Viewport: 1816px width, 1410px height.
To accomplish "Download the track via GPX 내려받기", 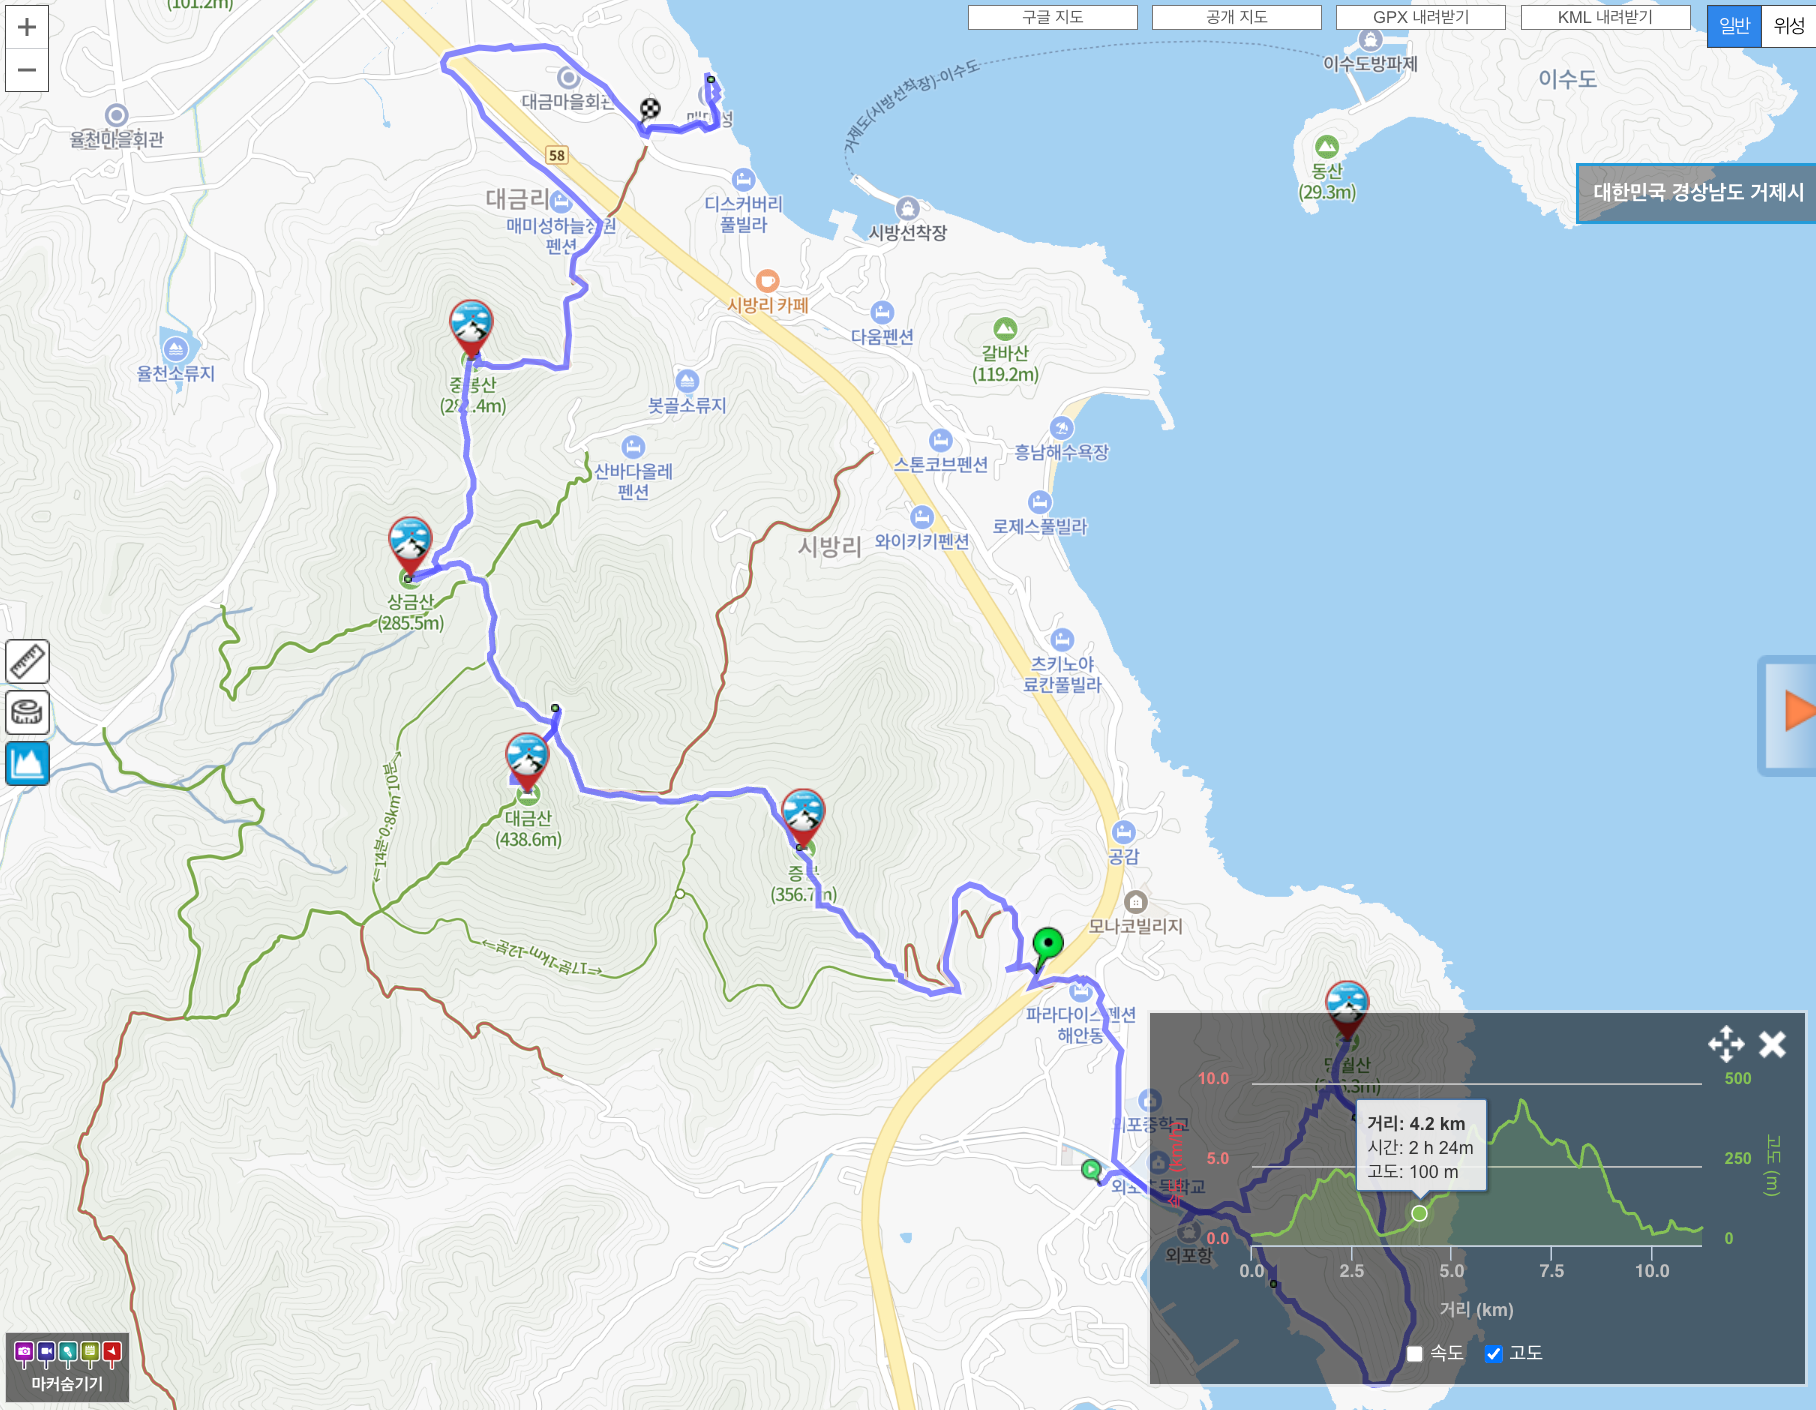I will tap(1421, 17).
